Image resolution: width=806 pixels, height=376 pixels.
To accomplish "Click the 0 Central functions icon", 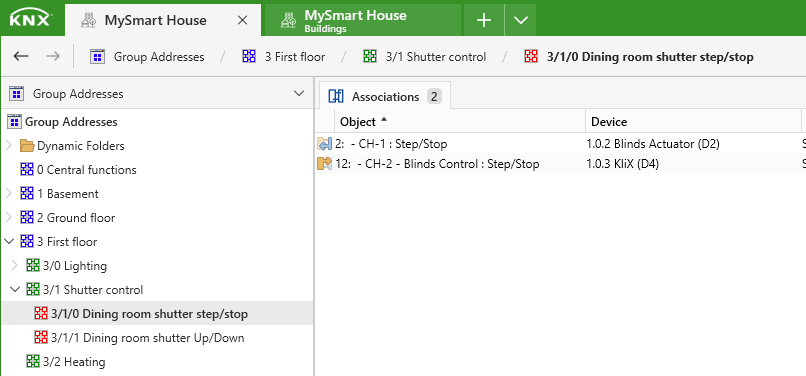I will coord(27,170).
